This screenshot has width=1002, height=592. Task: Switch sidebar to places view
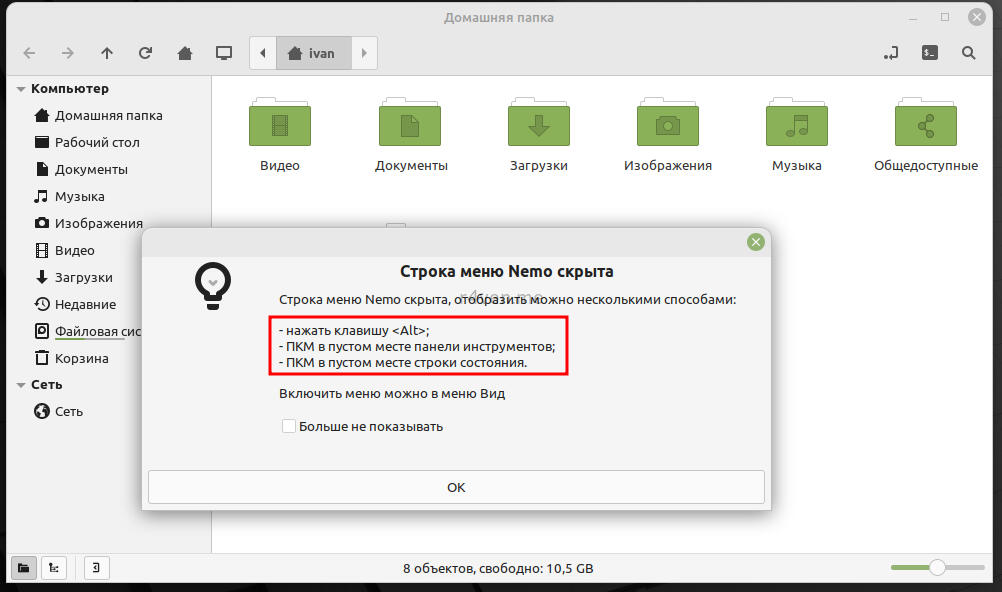24,568
